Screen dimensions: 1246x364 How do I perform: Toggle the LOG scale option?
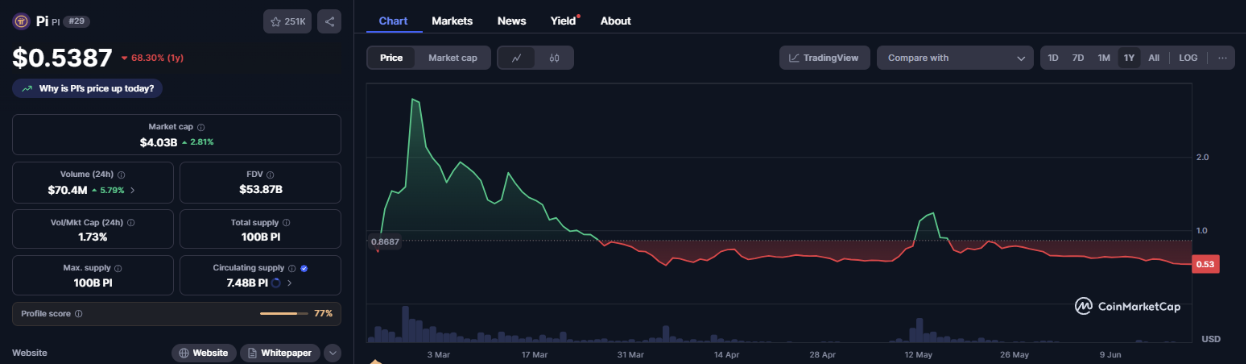coord(1188,58)
